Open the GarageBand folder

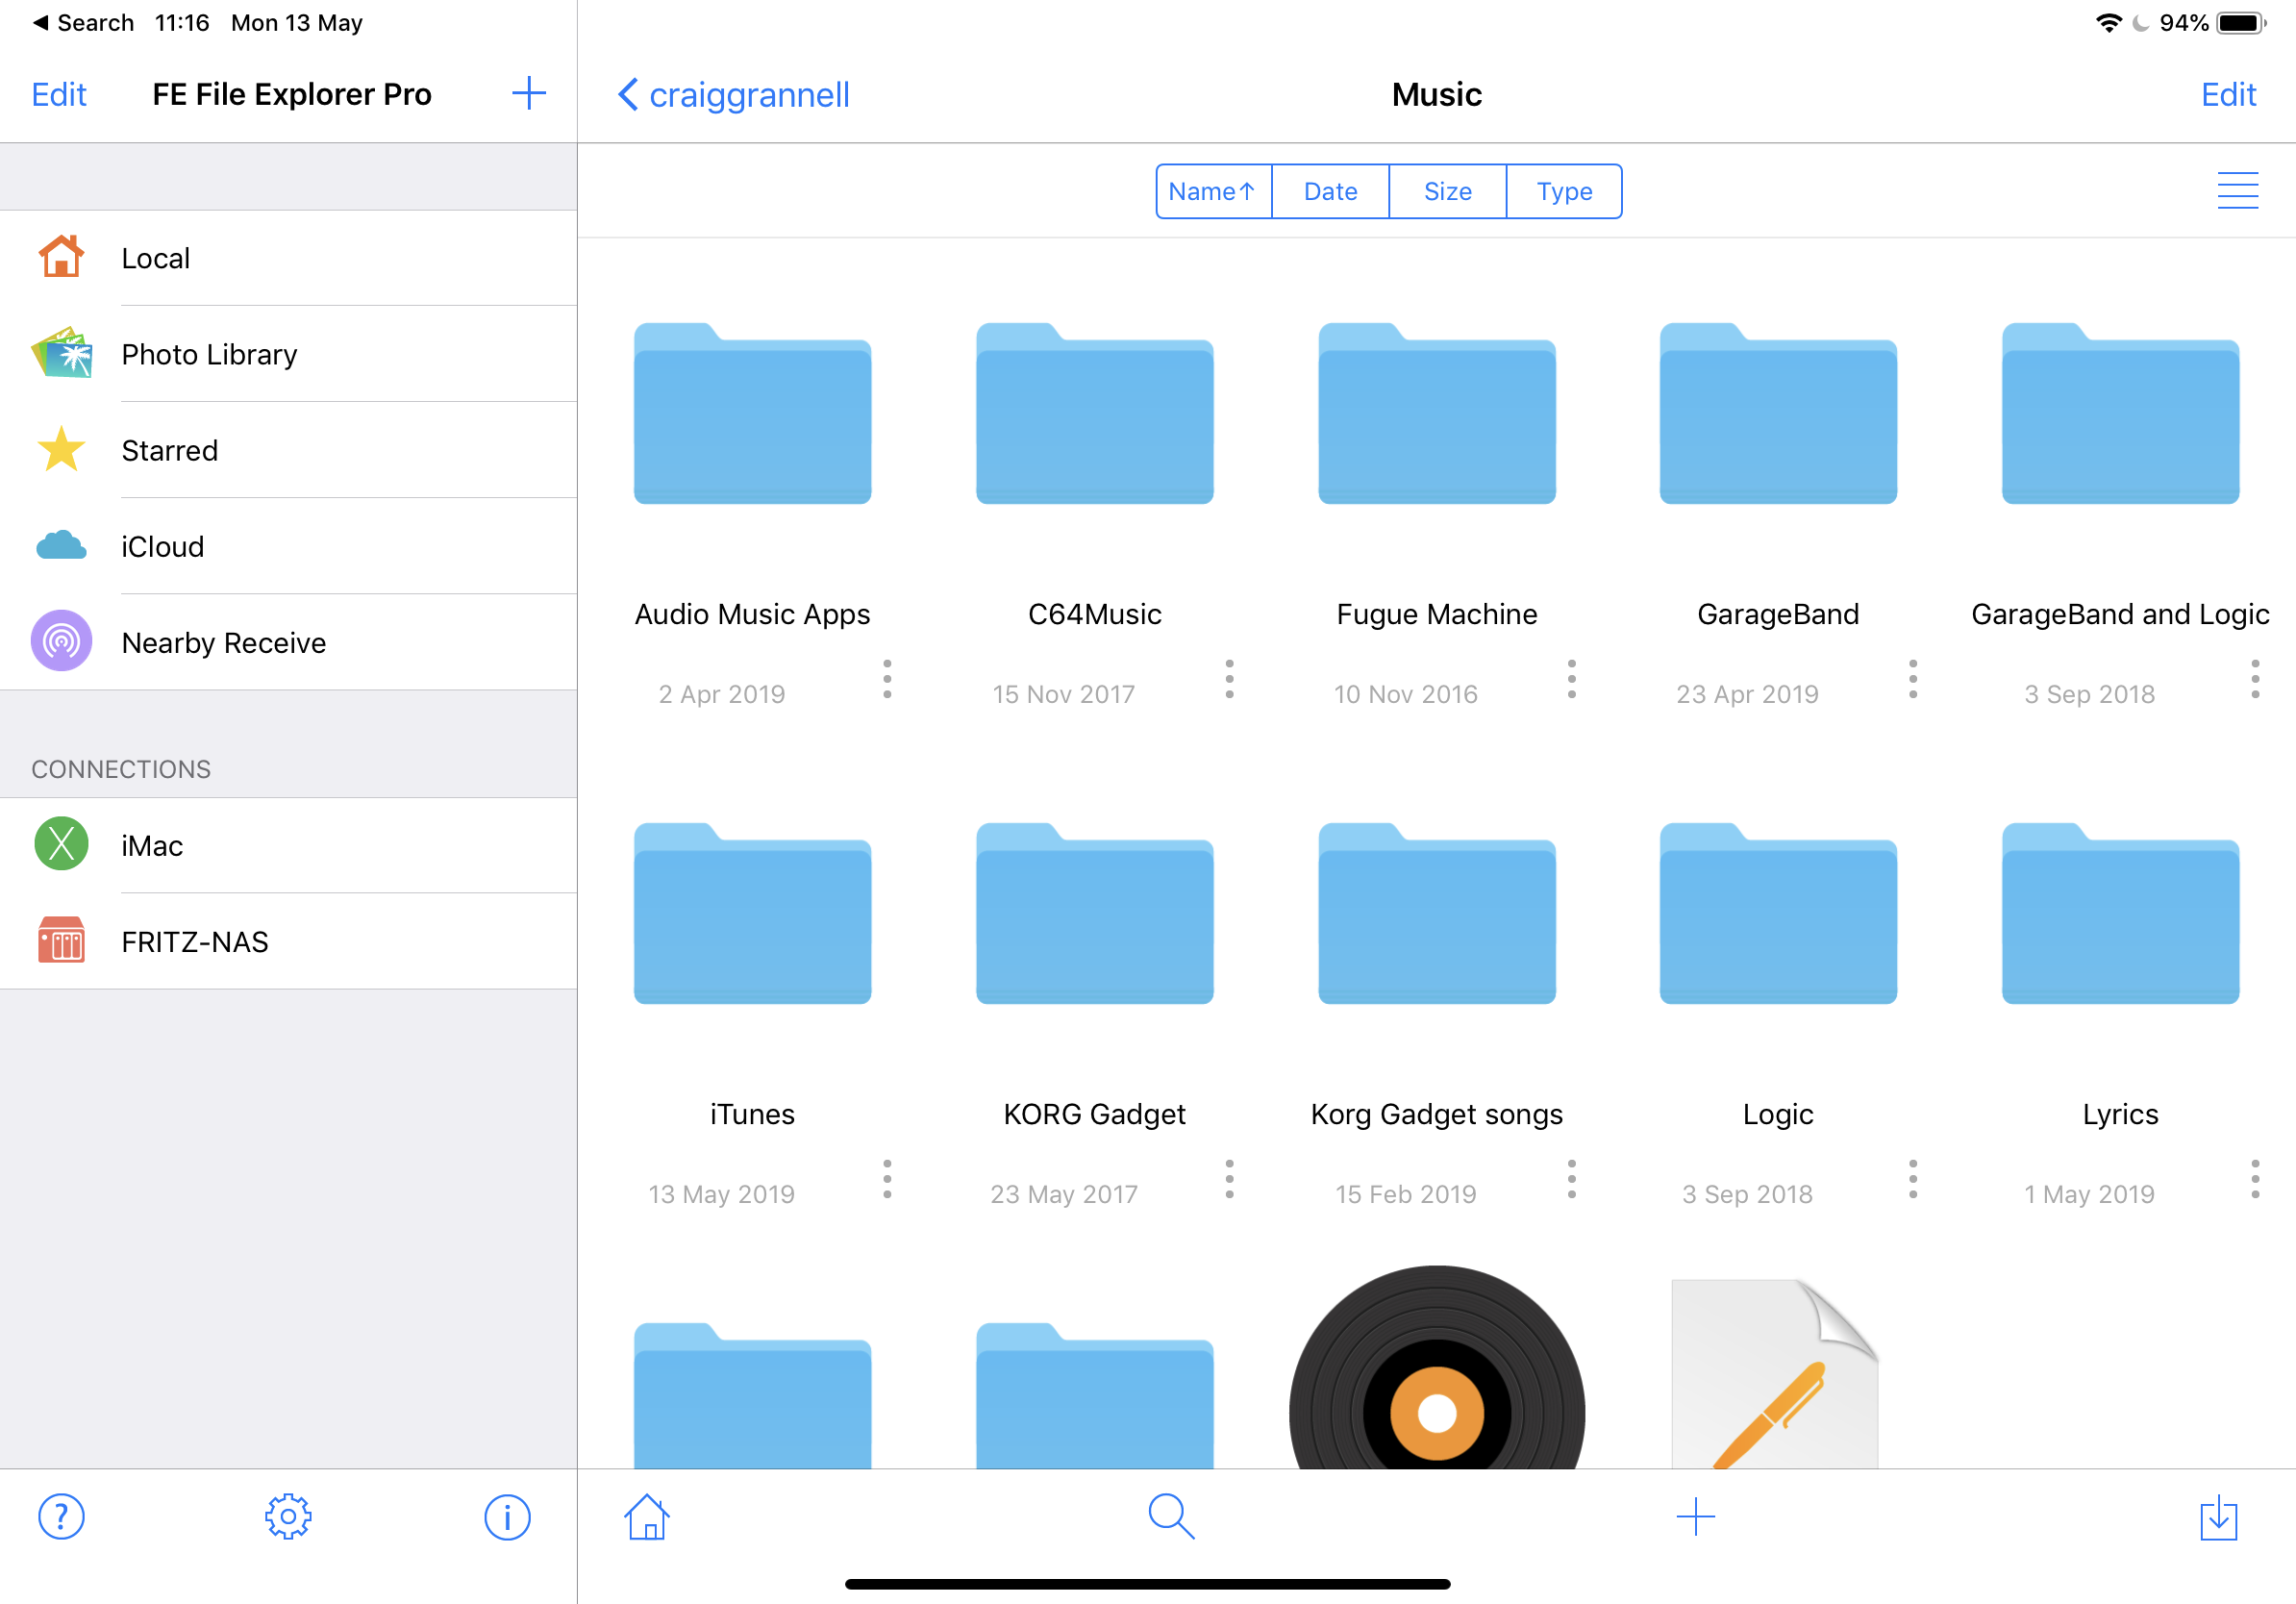point(1779,413)
